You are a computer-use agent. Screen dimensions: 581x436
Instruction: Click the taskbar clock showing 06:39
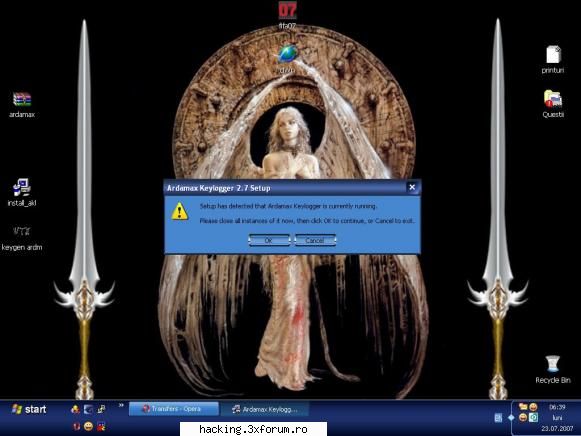coord(557,407)
